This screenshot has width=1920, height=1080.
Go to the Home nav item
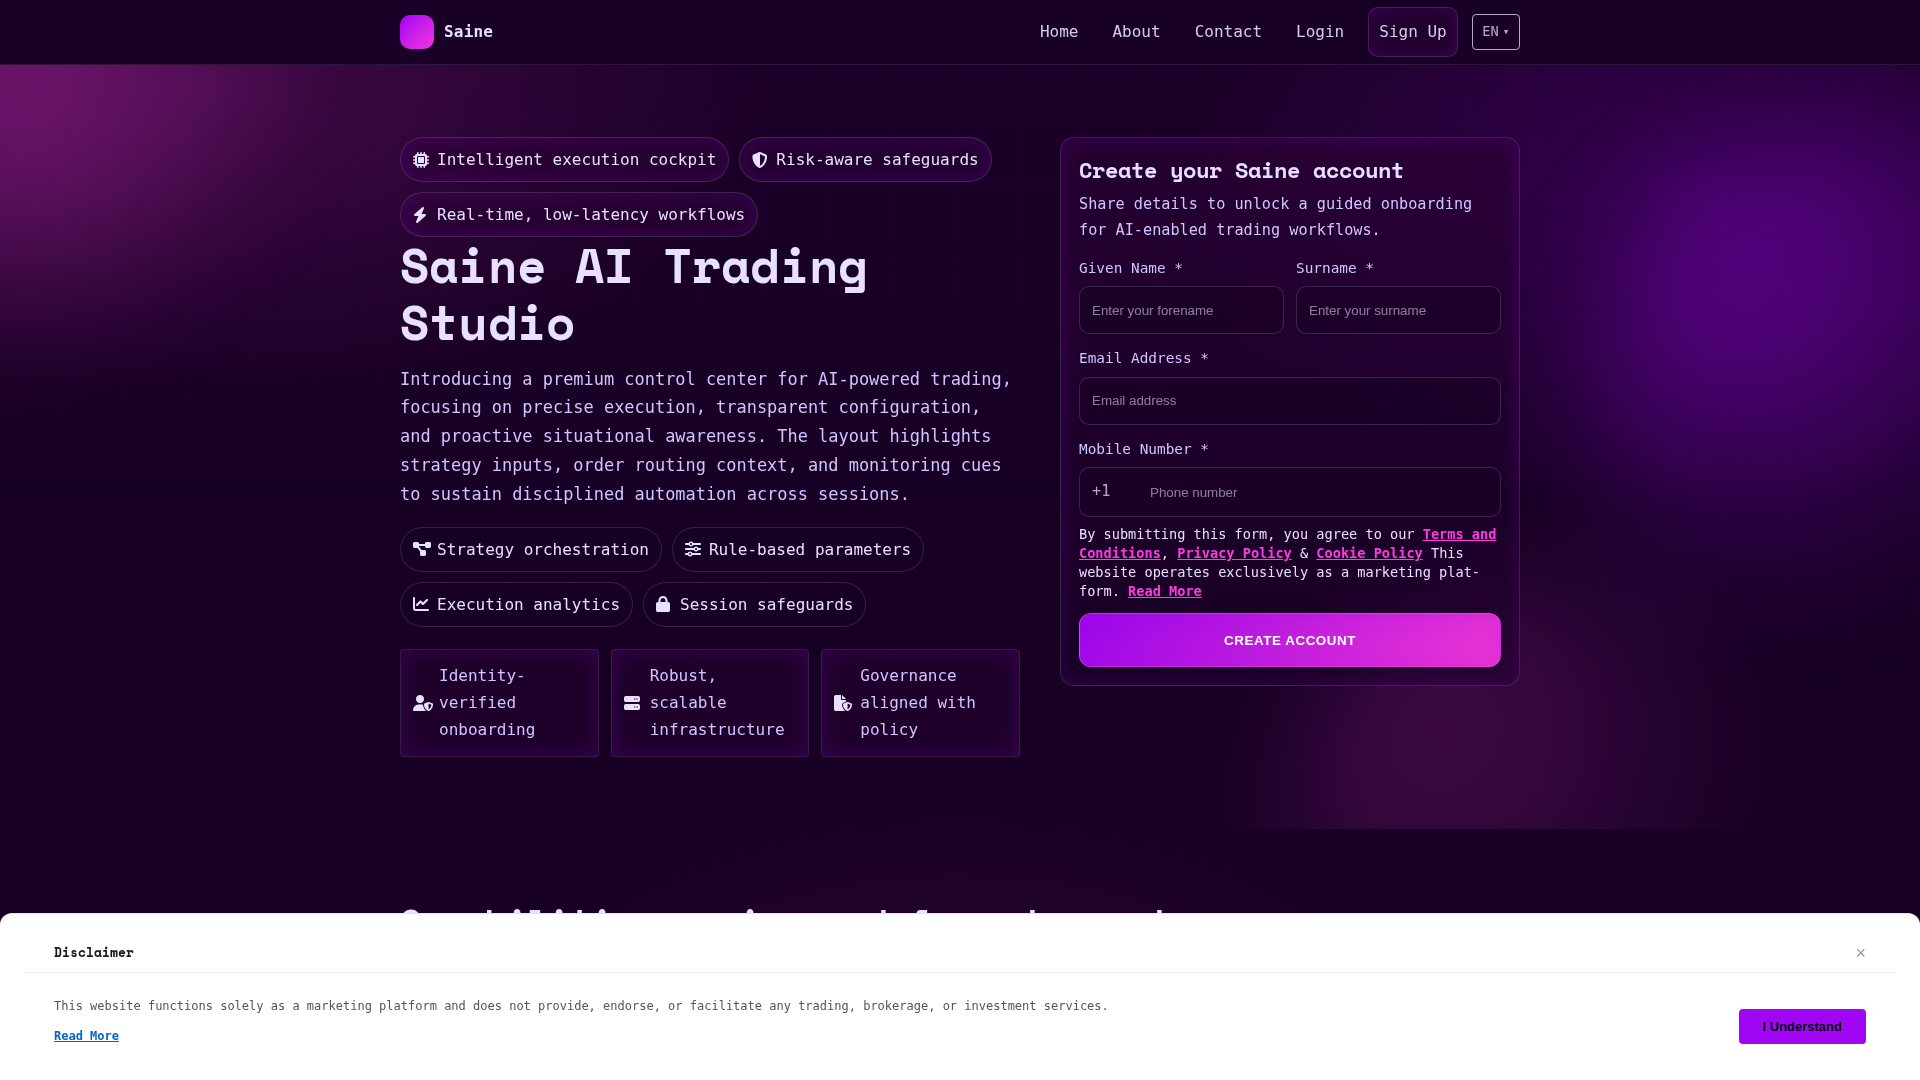click(1059, 32)
